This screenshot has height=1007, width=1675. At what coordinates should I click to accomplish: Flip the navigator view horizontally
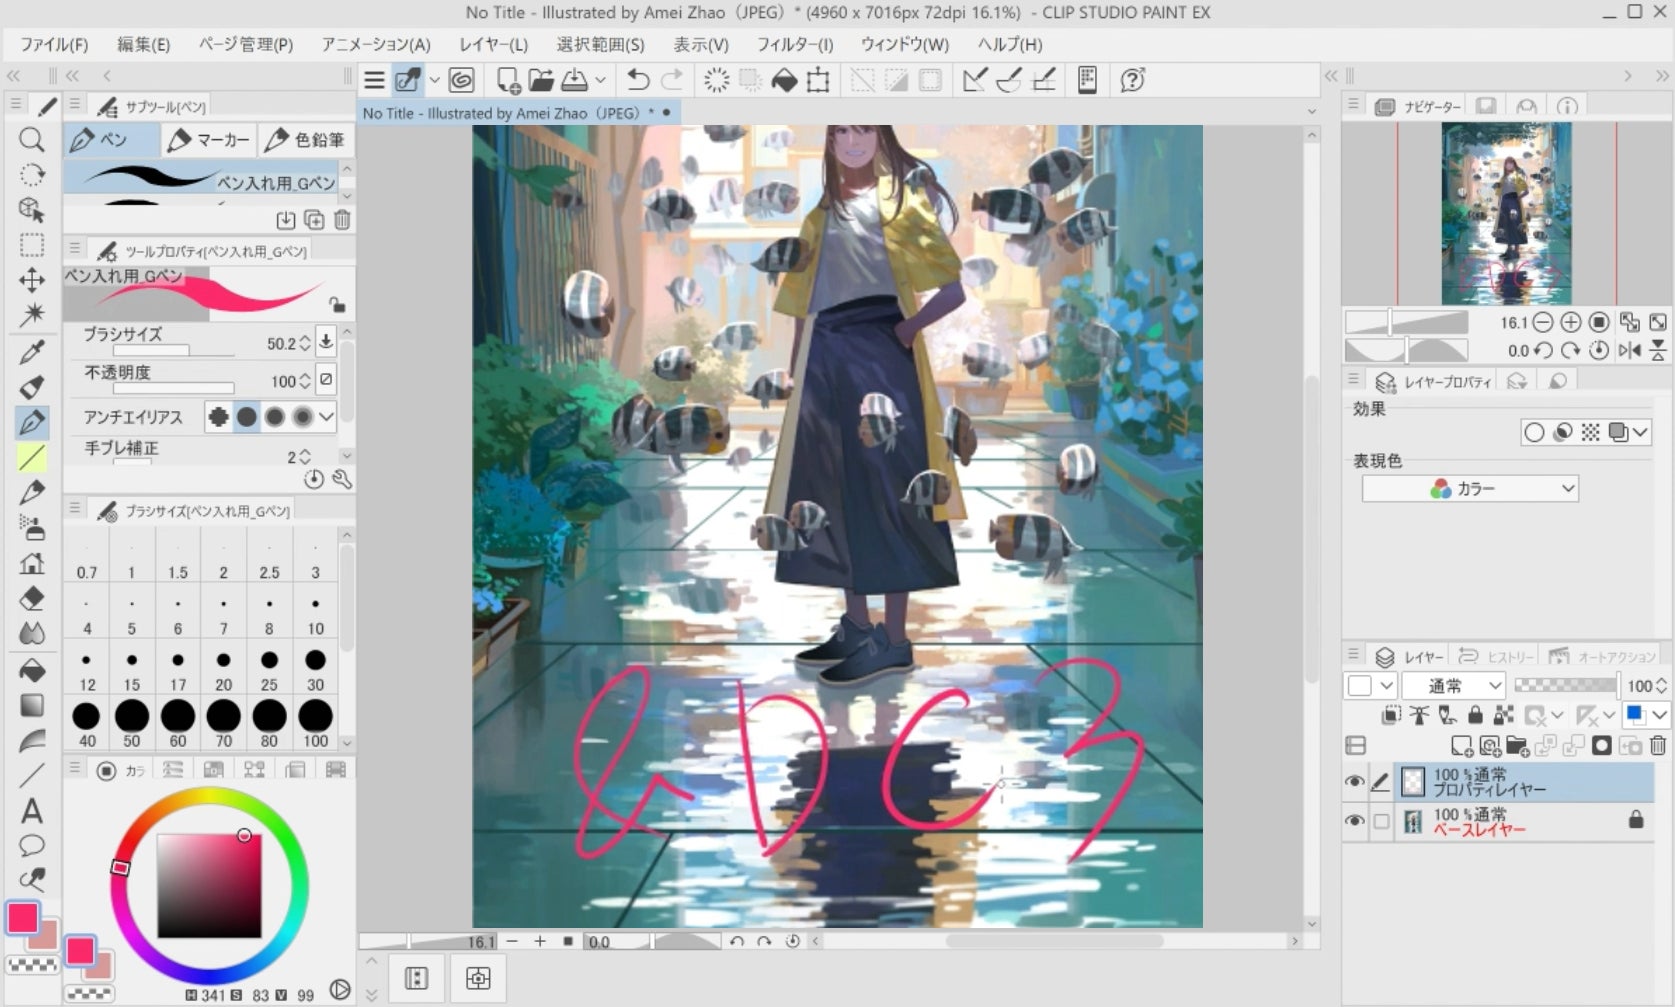tap(1630, 350)
